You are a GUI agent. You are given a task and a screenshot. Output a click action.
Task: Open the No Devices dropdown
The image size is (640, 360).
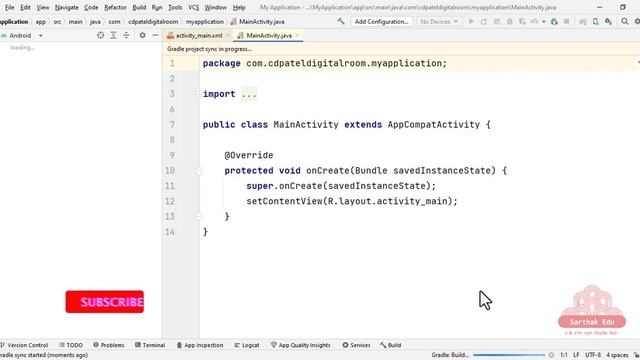[x=439, y=21]
